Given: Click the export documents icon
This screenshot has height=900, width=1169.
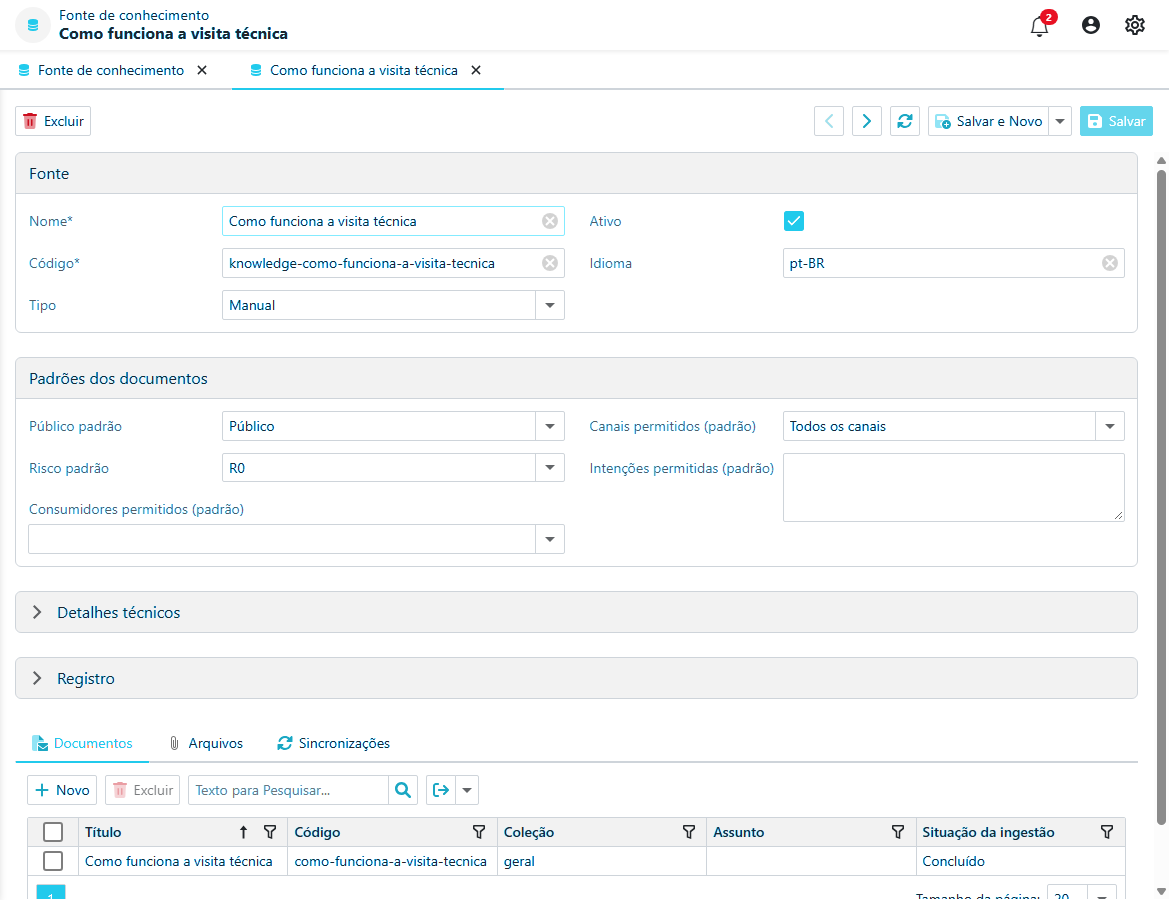Looking at the screenshot, I should (x=441, y=790).
